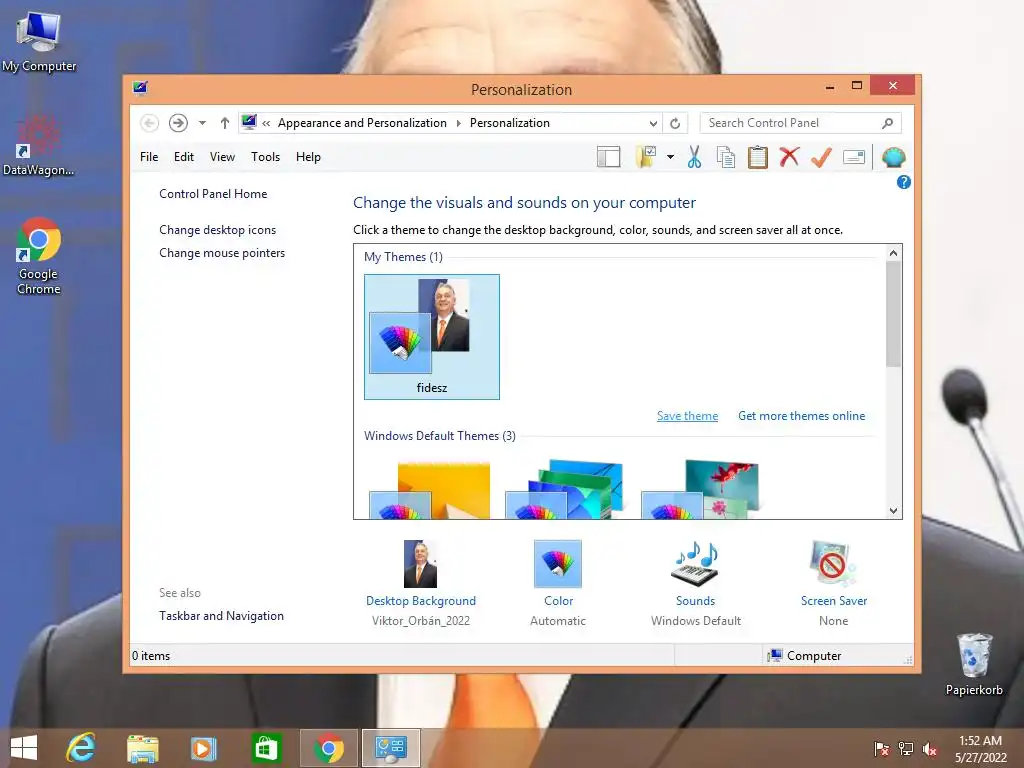This screenshot has height=768, width=1024.
Task: Expand the folder options dropdown arrow
Action: (670, 157)
